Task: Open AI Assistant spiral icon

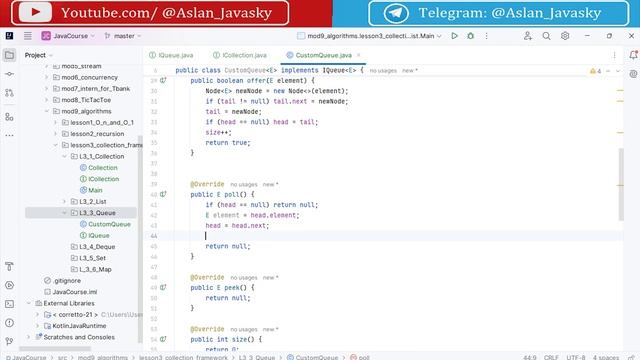Action: tap(633, 74)
